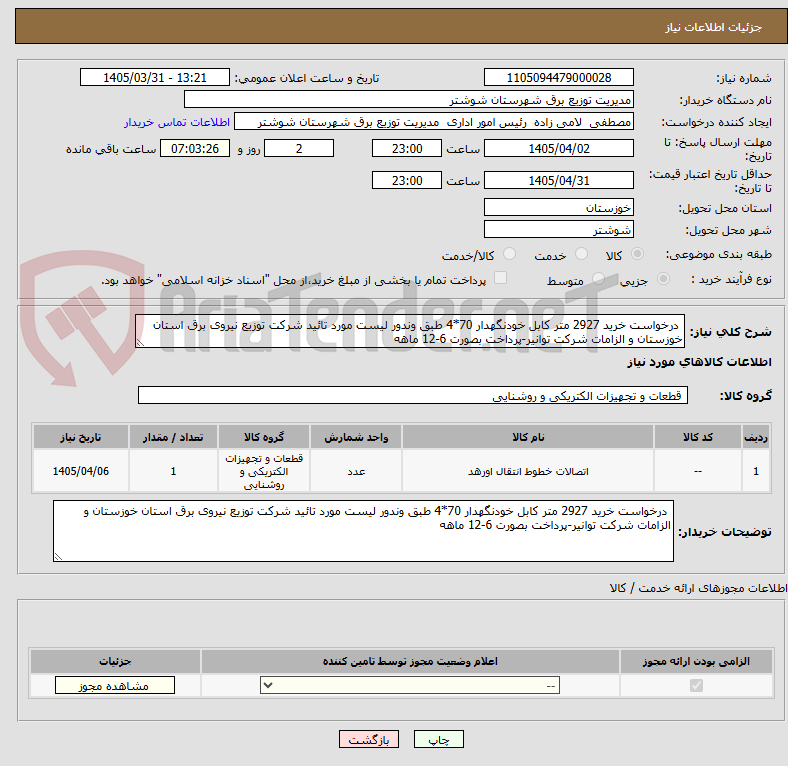This screenshot has height=766, width=788.
Task: Click the delivery province field خوزستان
Action: [559, 207]
